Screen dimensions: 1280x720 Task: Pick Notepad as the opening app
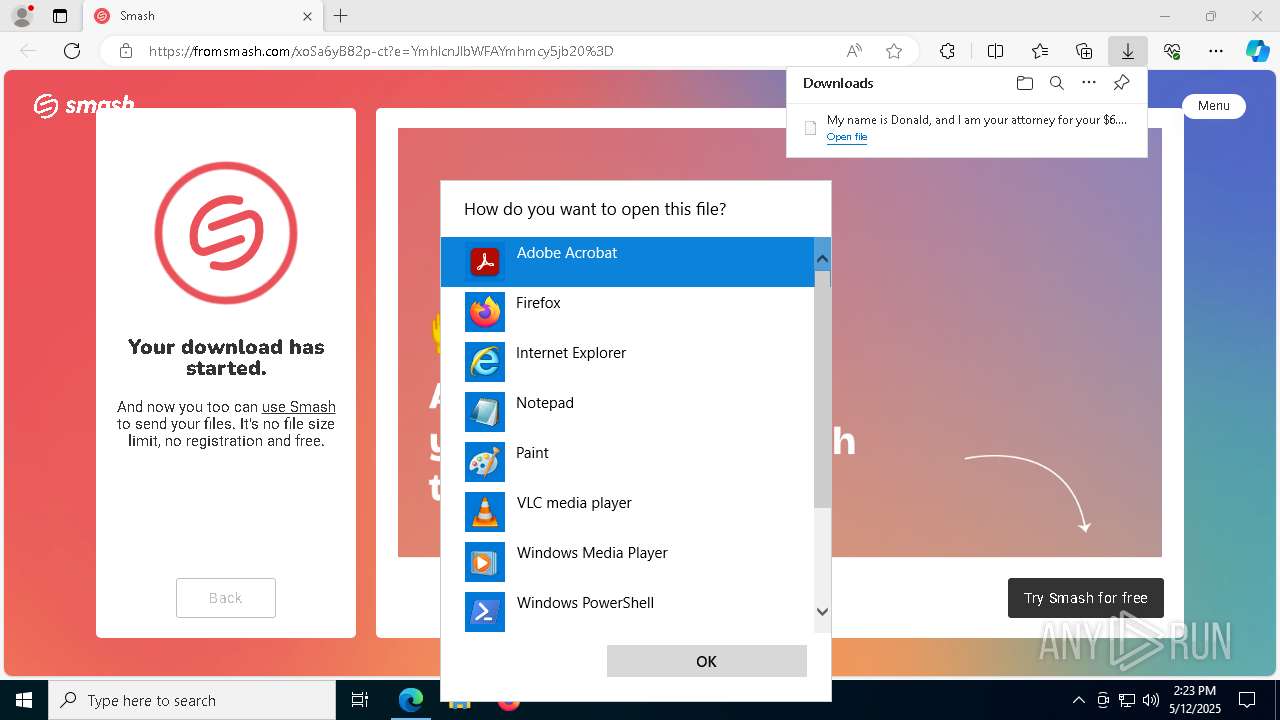coord(627,412)
